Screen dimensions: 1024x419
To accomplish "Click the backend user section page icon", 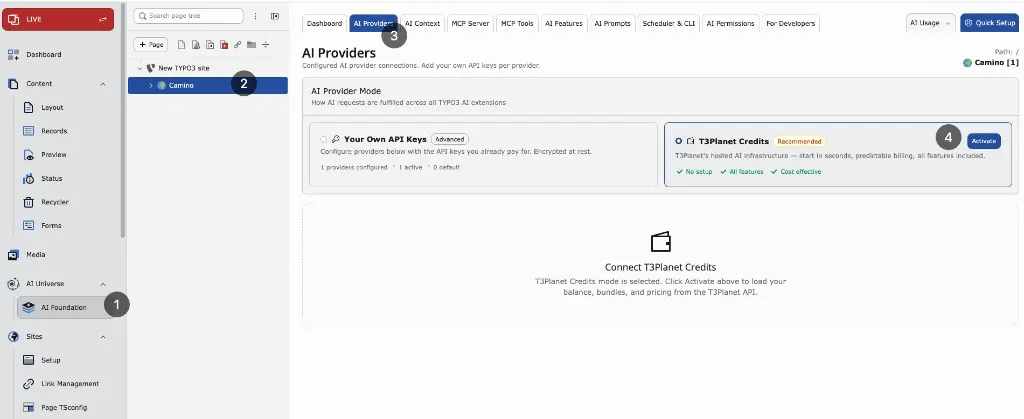I will click(x=196, y=45).
